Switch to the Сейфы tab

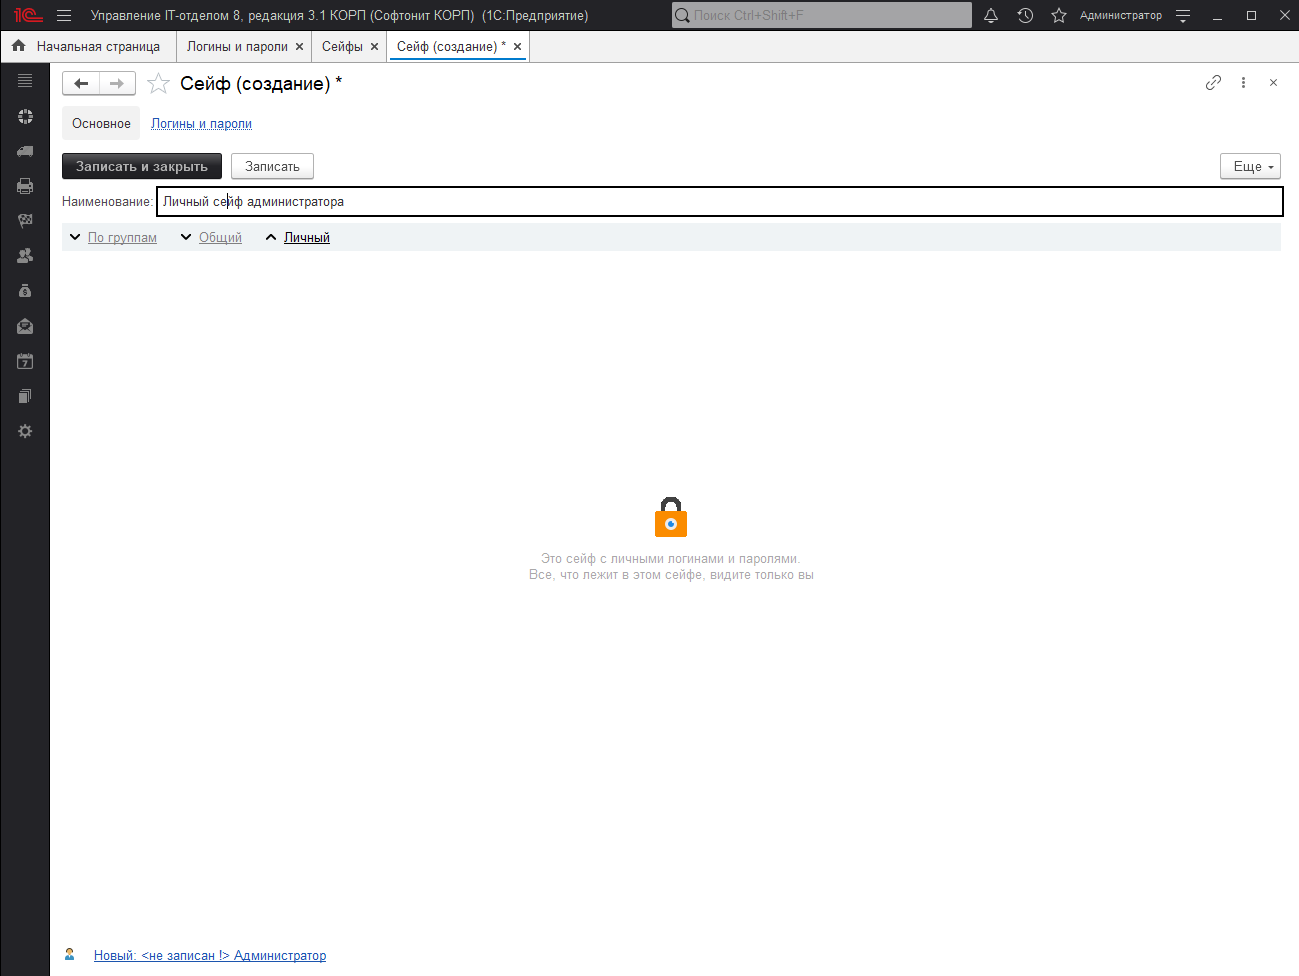point(342,47)
